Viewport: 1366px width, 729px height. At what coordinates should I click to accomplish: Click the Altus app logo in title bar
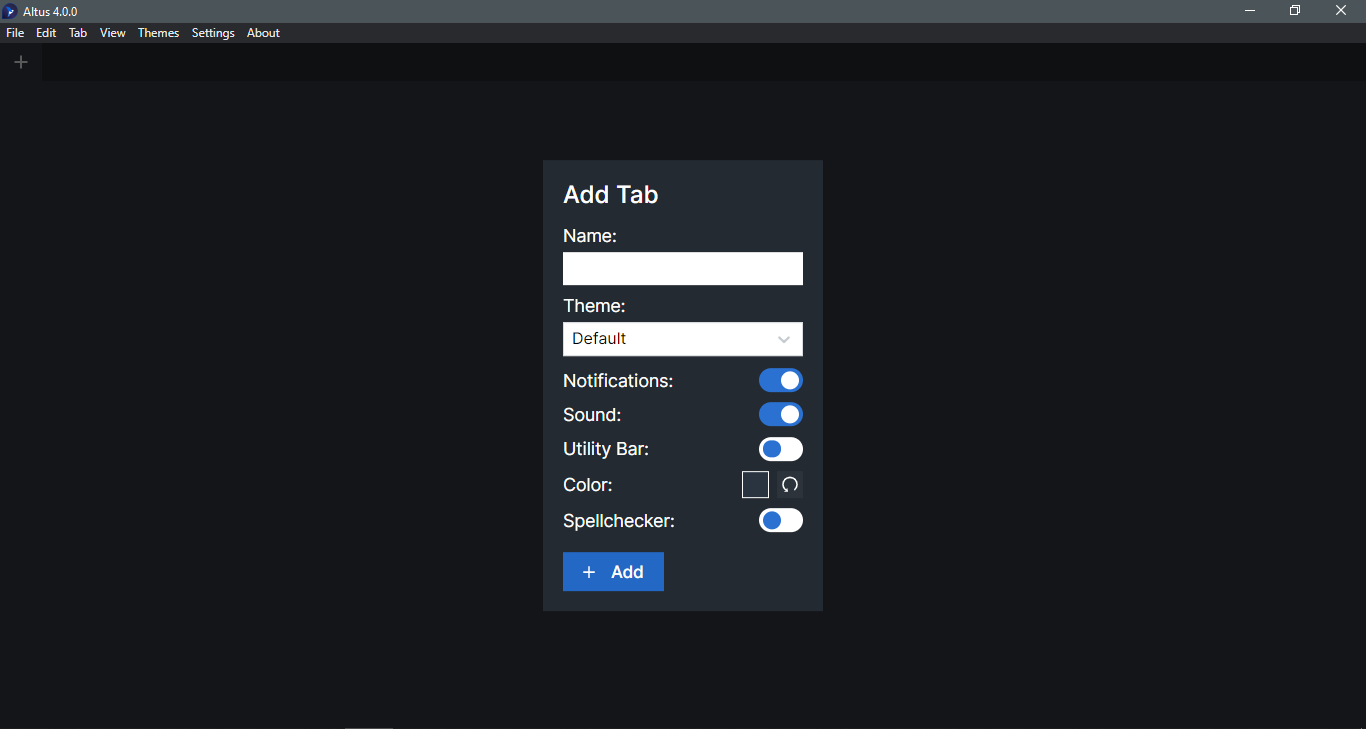(x=10, y=11)
